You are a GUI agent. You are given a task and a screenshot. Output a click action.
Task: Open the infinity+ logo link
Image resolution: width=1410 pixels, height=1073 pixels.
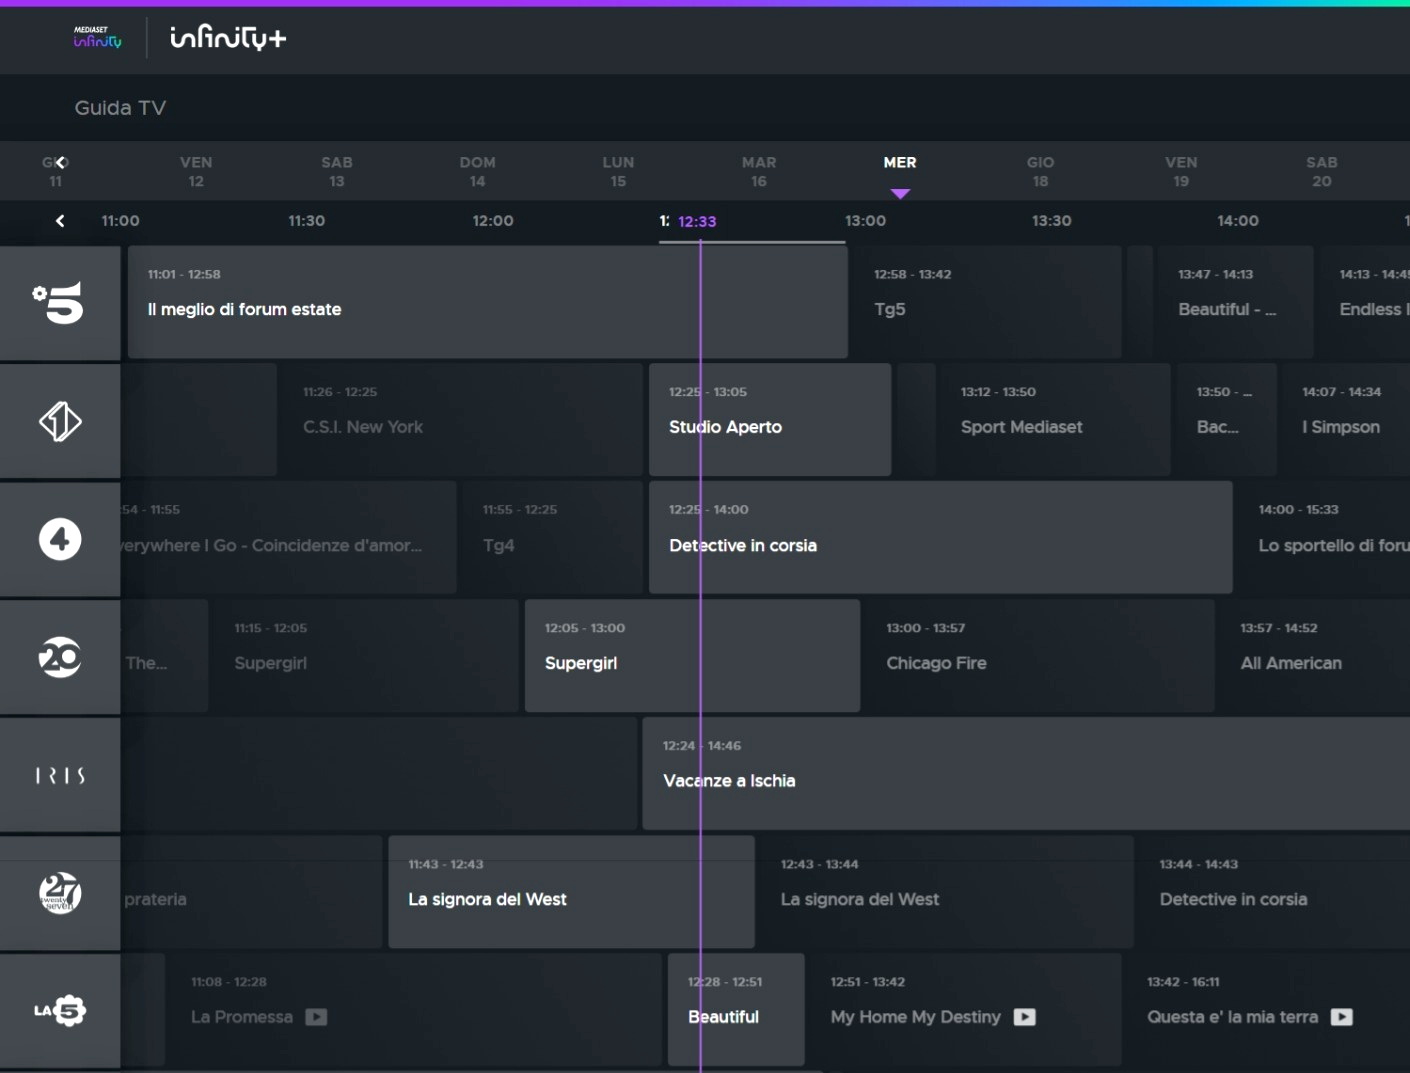click(x=228, y=38)
